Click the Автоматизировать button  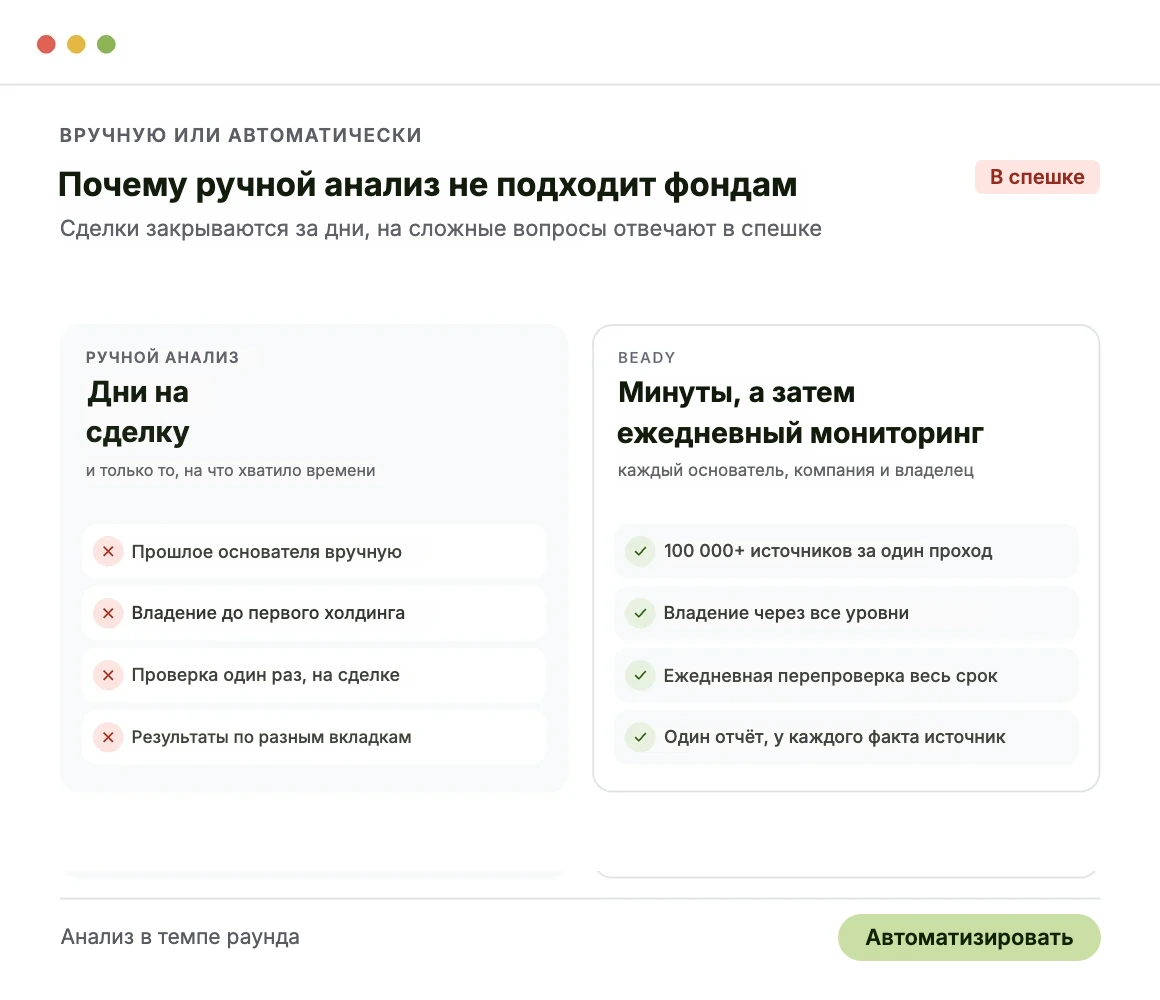pyautogui.click(x=969, y=937)
